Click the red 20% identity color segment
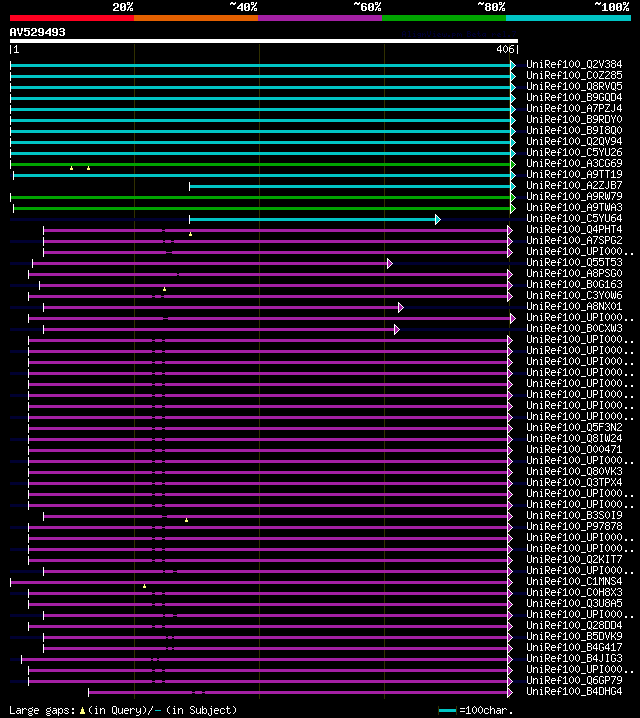Image resolution: width=640 pixels, height=718 pixels. coord(72,18)
